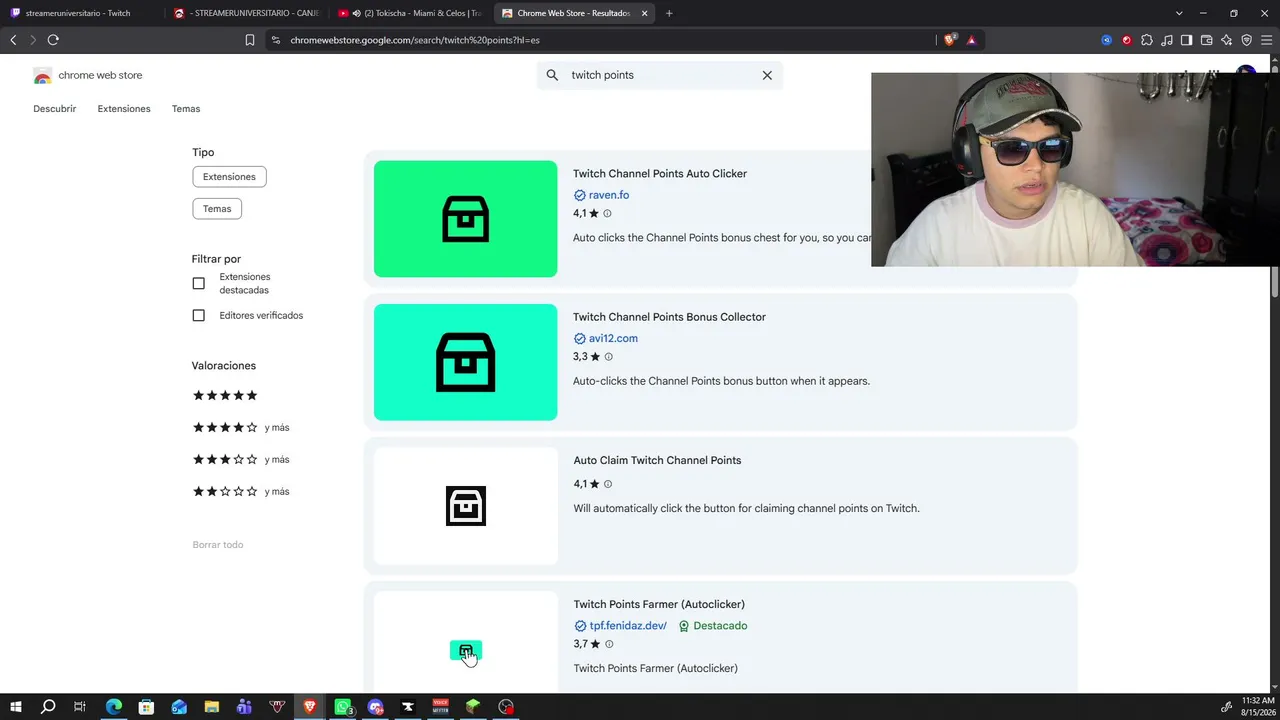Click the store search field 'twitch points'
1280x720 pixels.
coord(660,75)
